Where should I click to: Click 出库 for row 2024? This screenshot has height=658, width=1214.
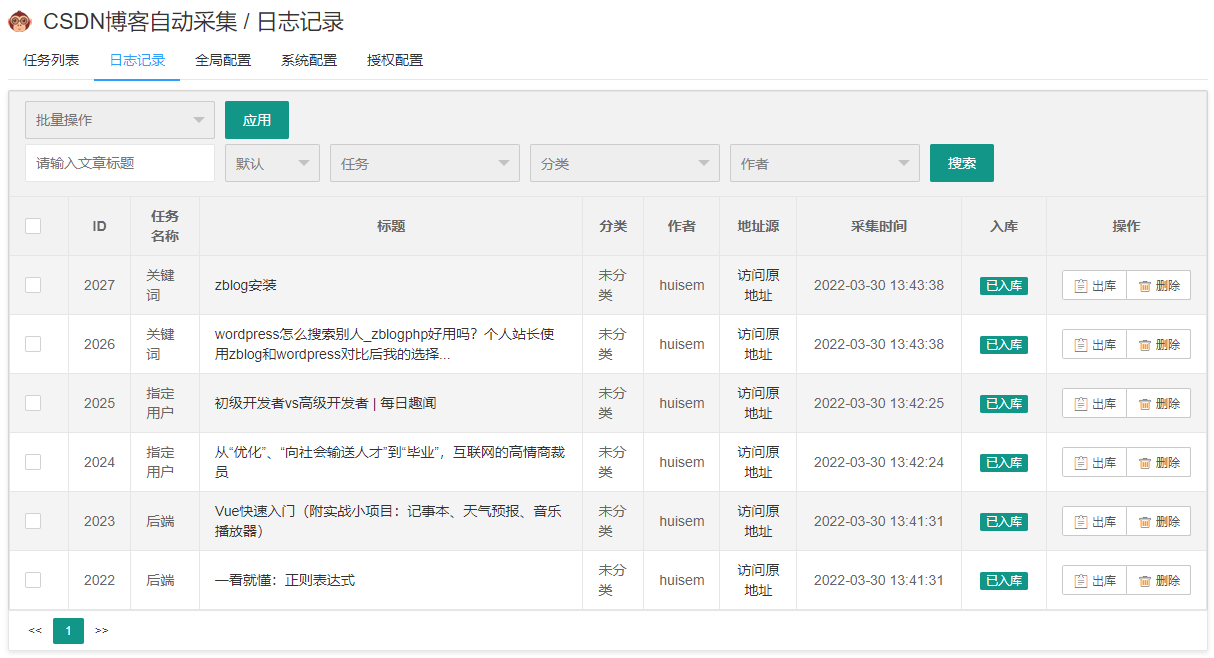point(1094,462)
